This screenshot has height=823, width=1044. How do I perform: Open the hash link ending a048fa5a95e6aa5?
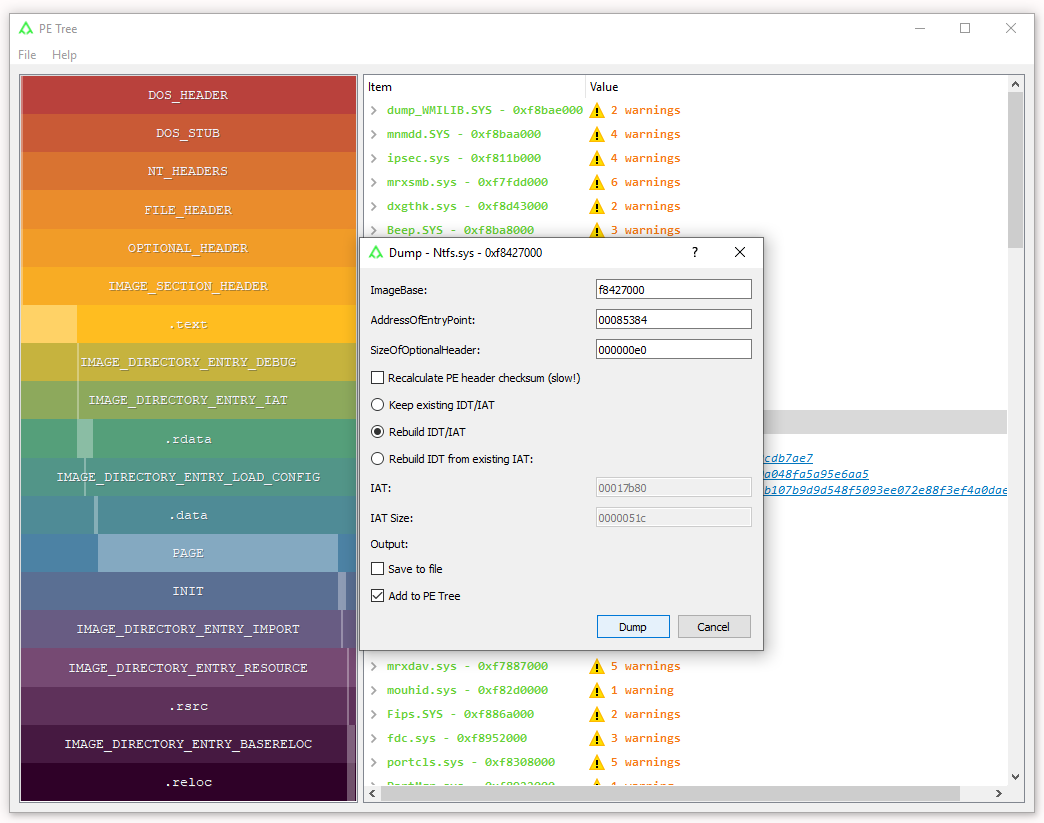pyautogui.click(x=816, y=474)
